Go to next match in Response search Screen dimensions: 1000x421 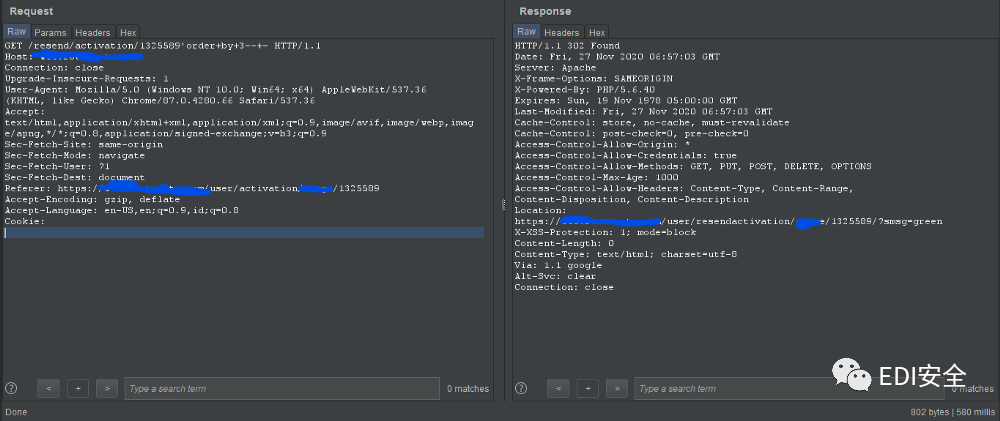(x=617, y=388)
